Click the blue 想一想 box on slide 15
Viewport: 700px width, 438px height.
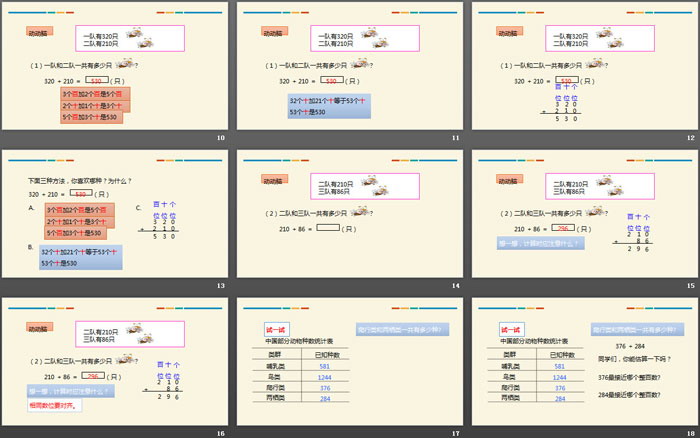[541, 243]
